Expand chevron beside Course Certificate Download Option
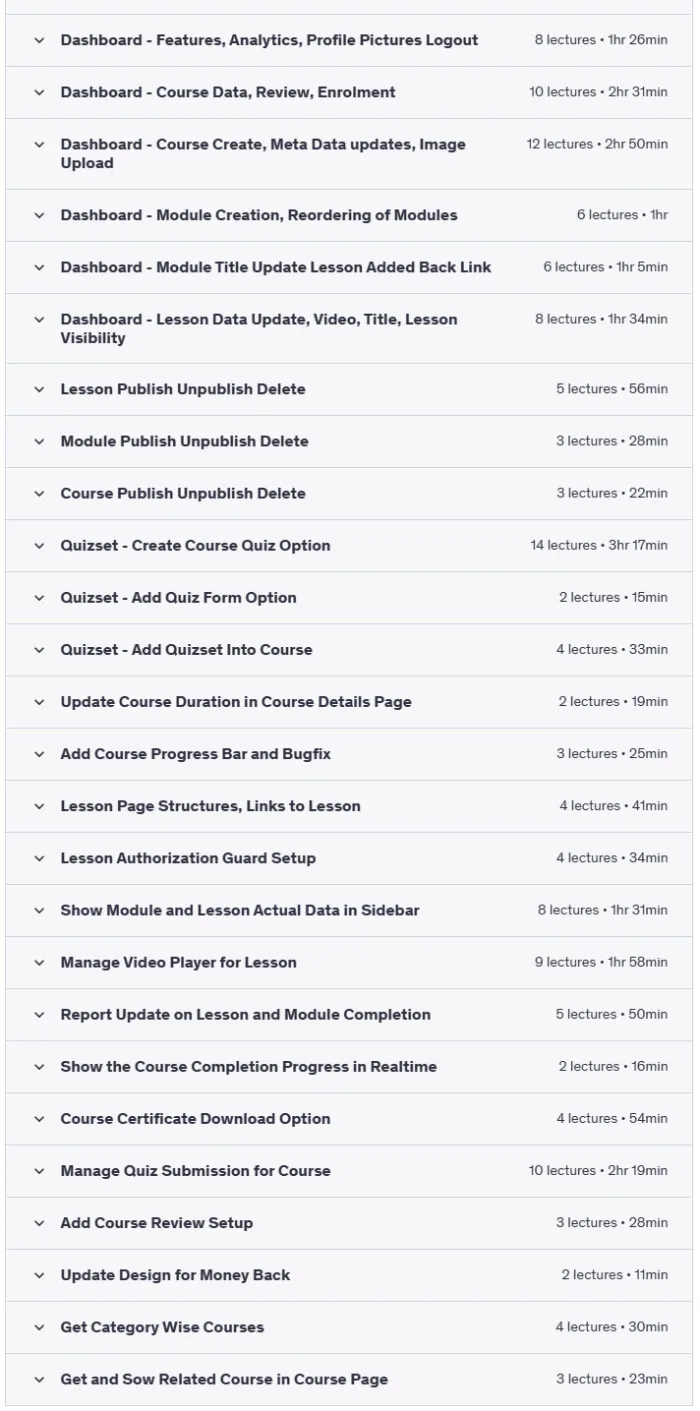Viewport: 700px width, 1411px height. (39, 1119)
